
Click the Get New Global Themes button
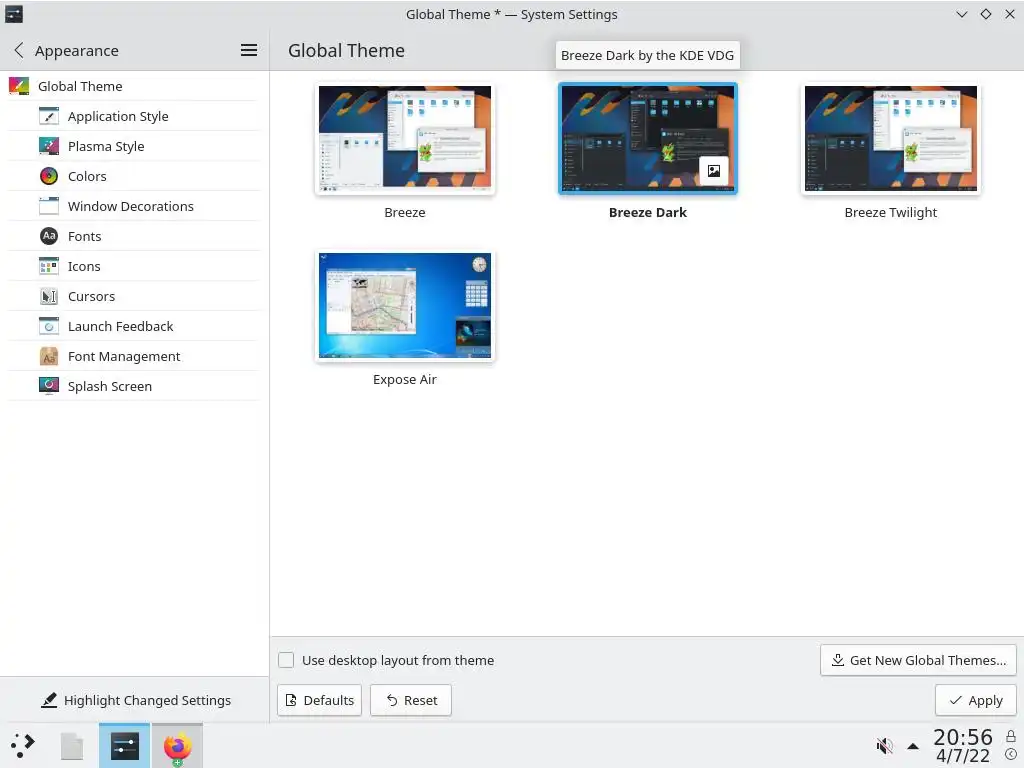[918, 660]
